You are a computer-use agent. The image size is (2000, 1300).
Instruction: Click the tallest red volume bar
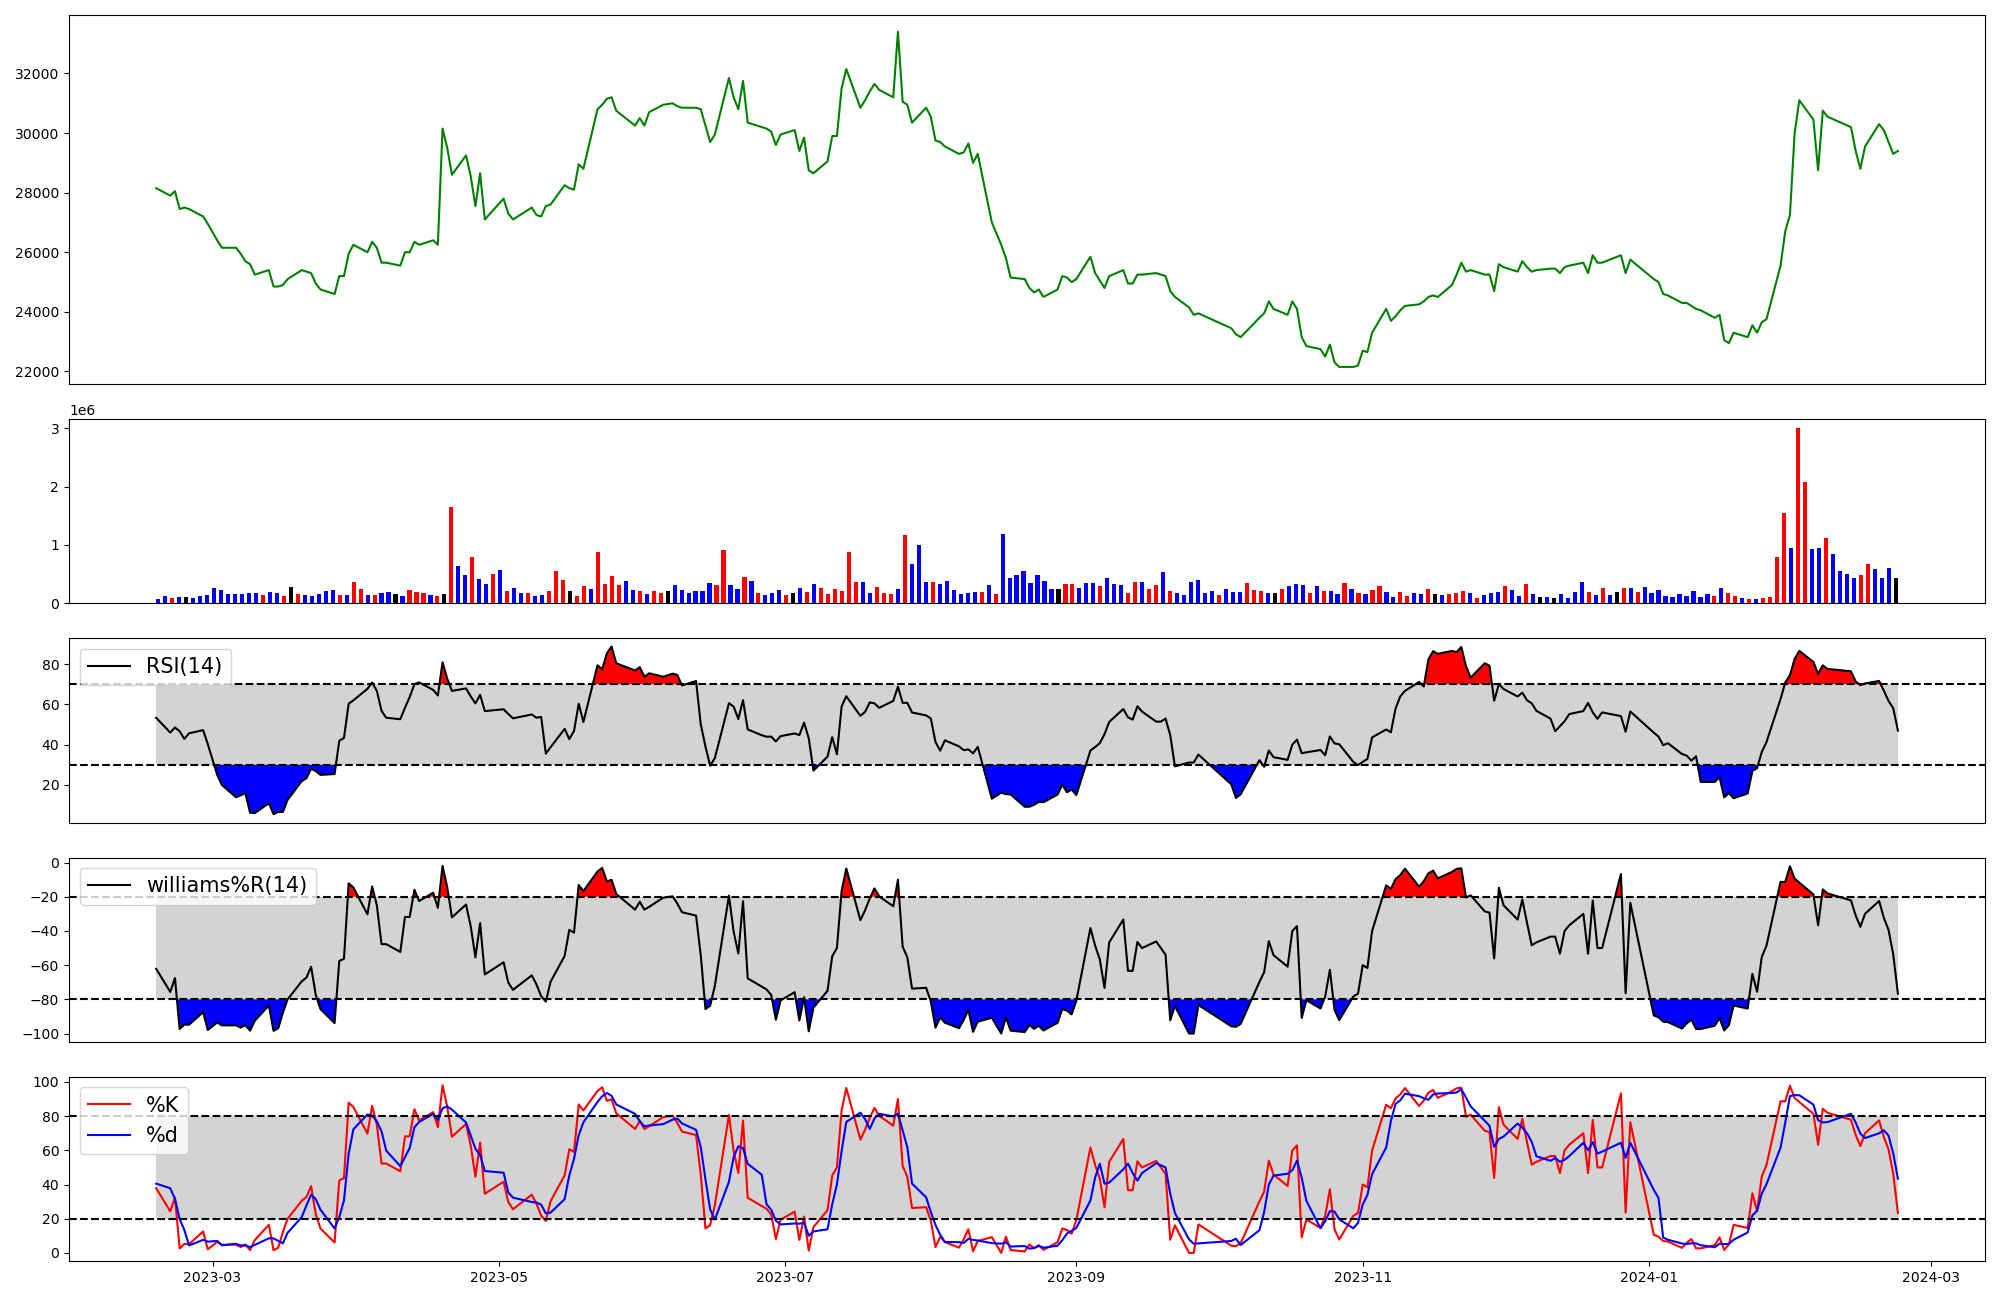(x=1798, y=515)
